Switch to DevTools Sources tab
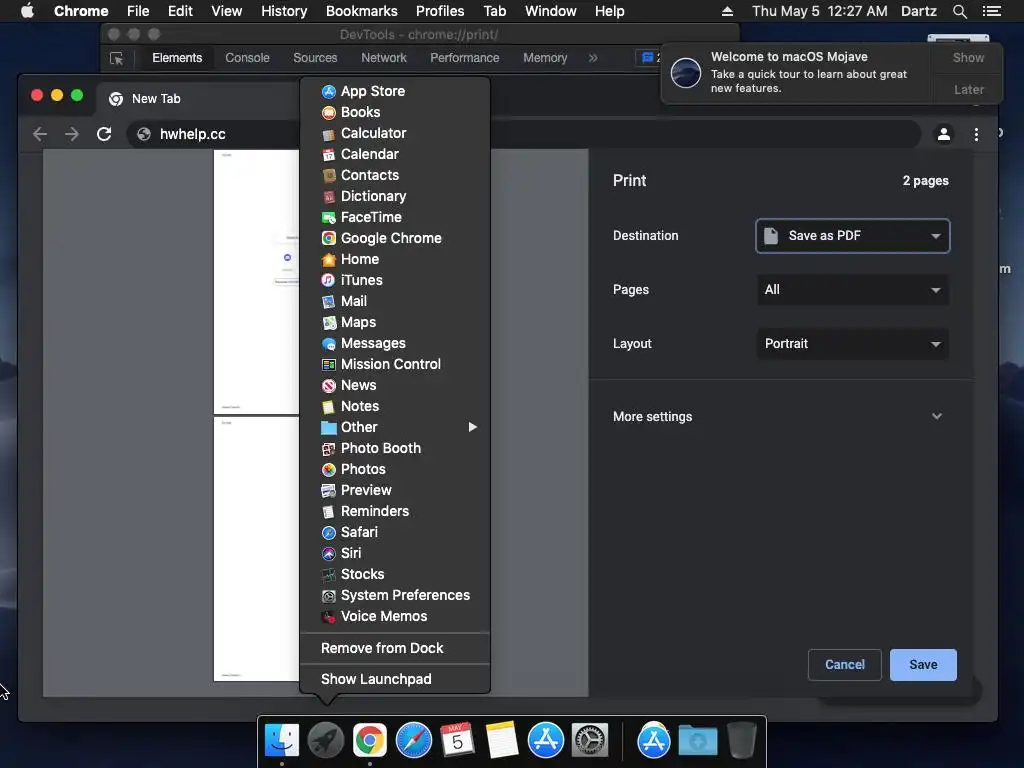This screenshot has width=1024, height=768. 315,57
